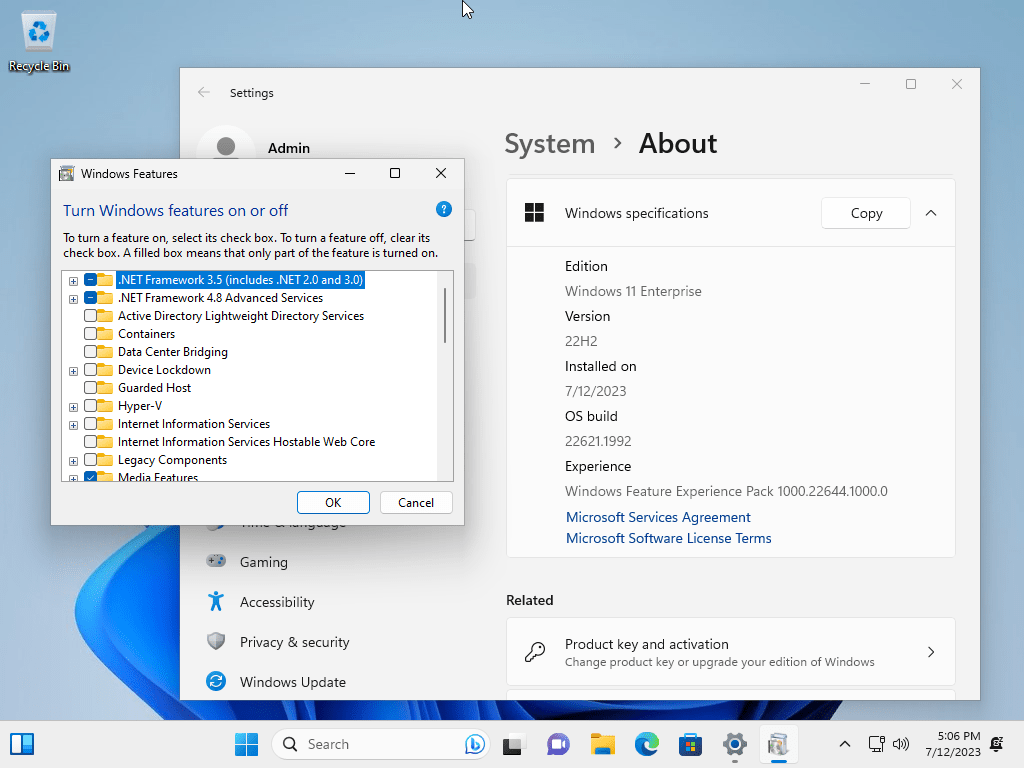The height and width of the screenshot is (768, 1024).
Task: Open Widgets panel on the taskbar
Action: 22,744
